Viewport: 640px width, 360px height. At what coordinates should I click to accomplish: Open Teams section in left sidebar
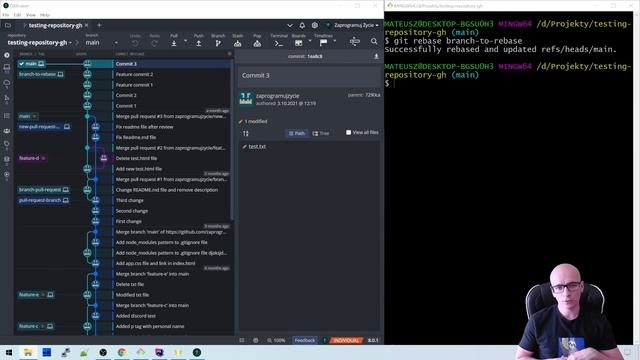coord(7,131)
